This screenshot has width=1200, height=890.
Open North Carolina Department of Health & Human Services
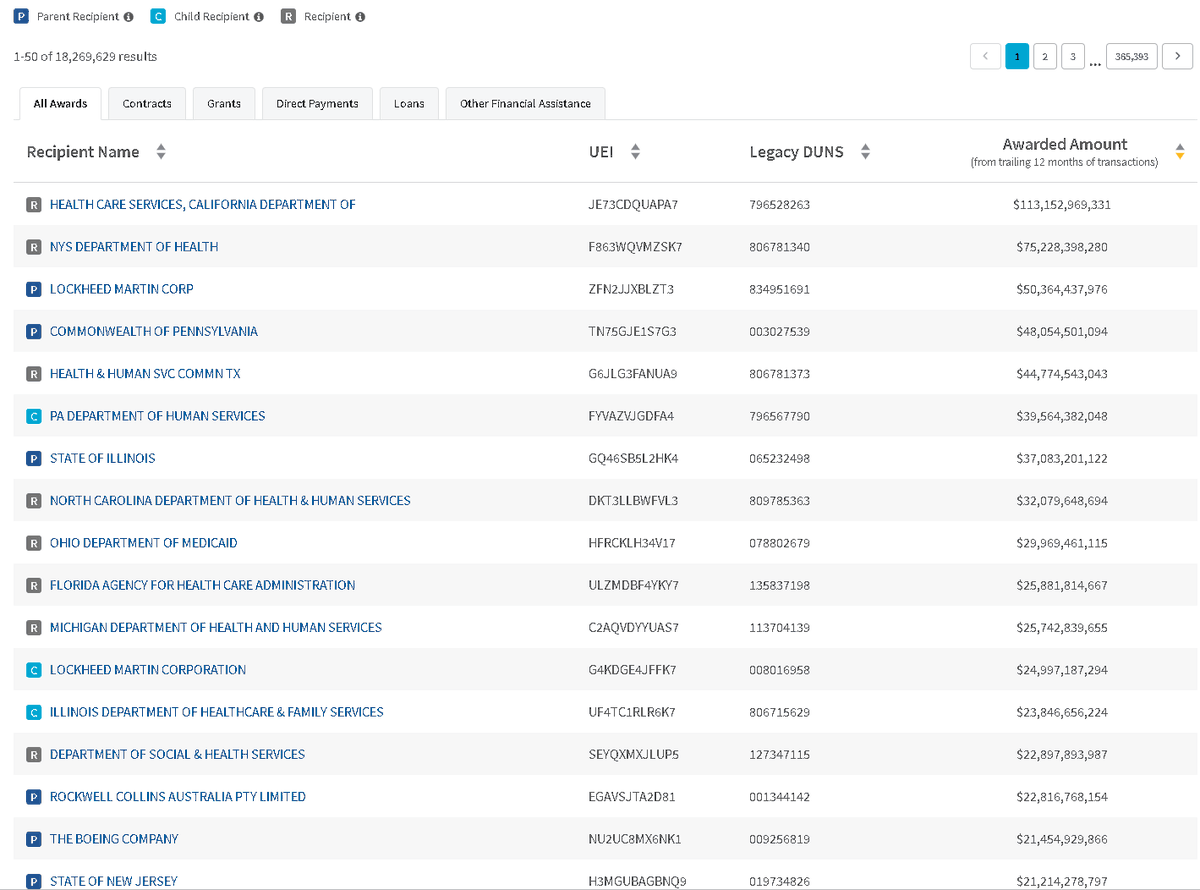pyautogui.click(x=230, y=501)
